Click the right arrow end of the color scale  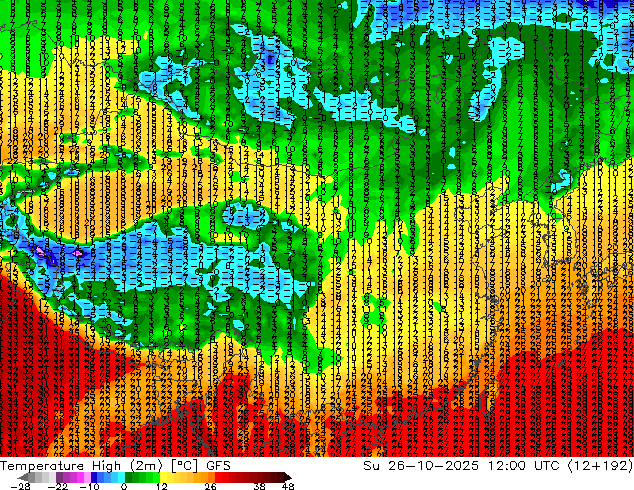pos(287,477)
